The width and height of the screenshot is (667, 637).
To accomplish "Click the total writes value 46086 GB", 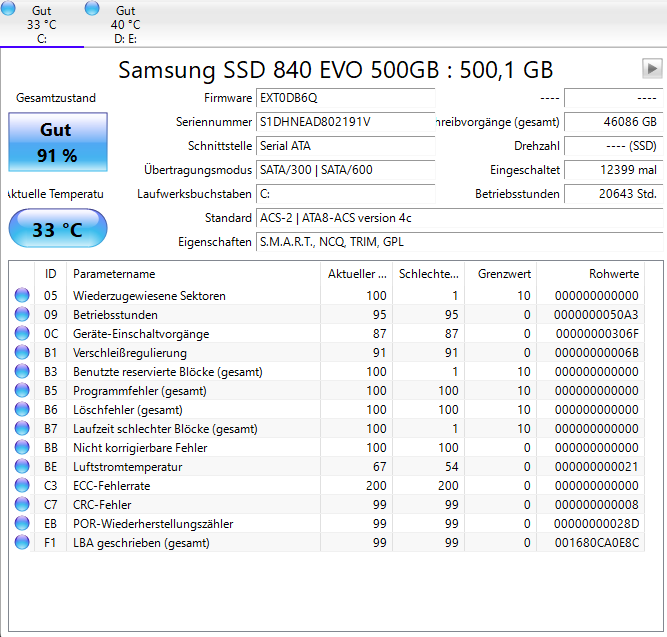I will click(613, 122).
